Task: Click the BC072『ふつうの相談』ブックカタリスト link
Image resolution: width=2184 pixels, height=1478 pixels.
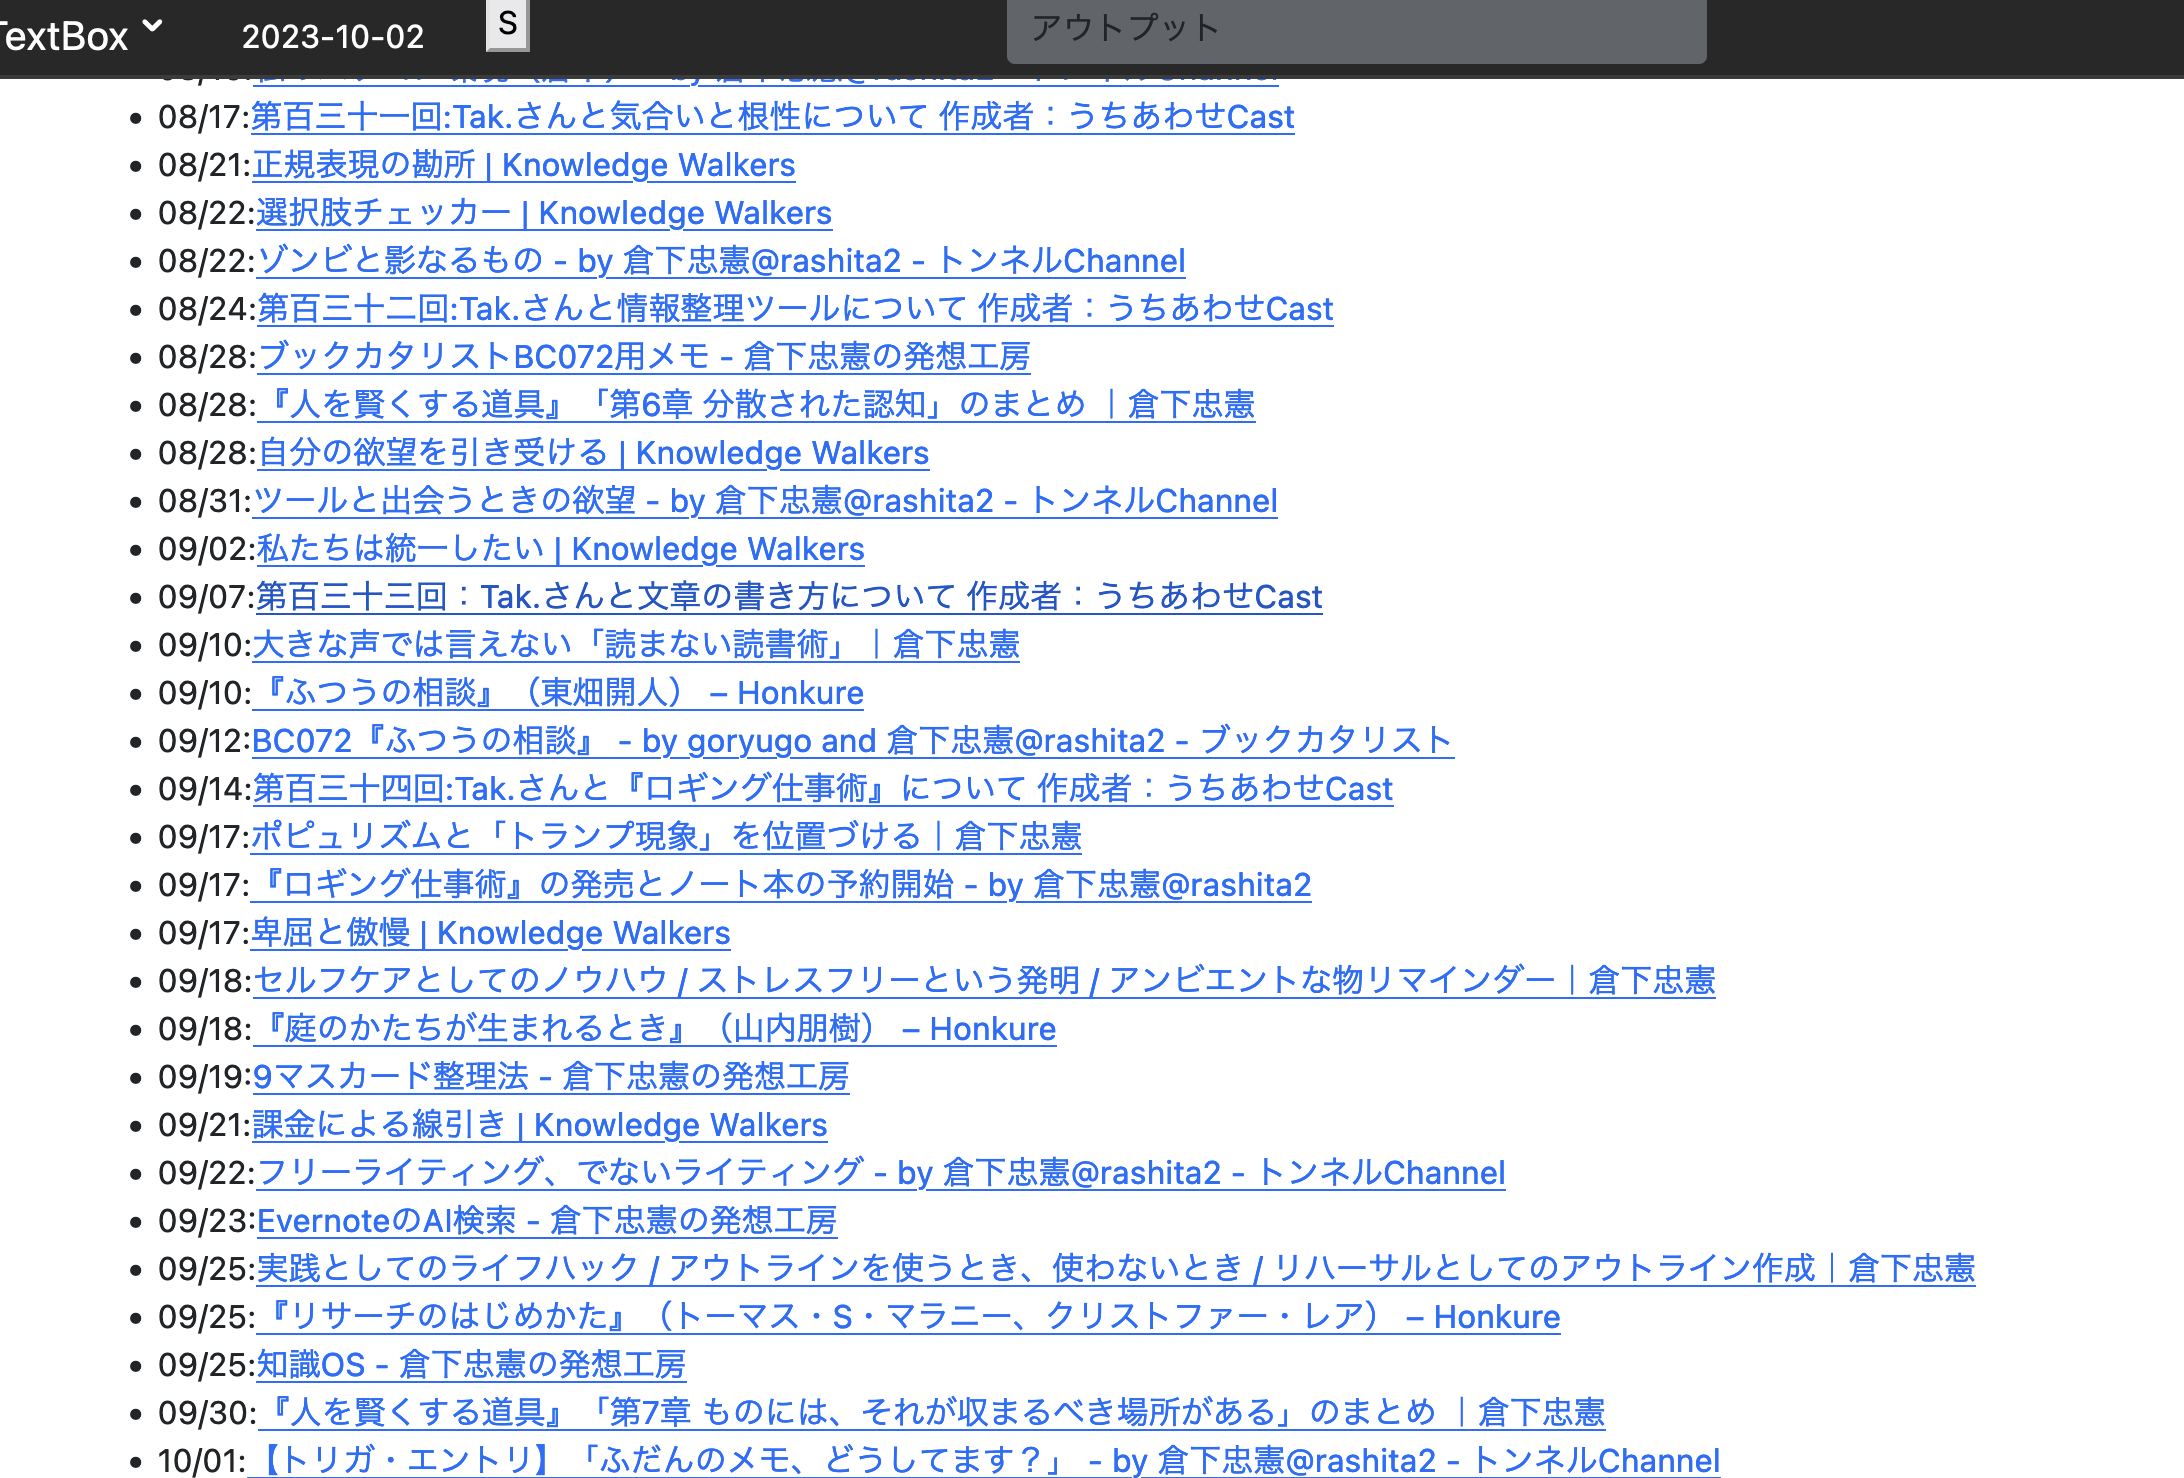Action: coord(852,741)
